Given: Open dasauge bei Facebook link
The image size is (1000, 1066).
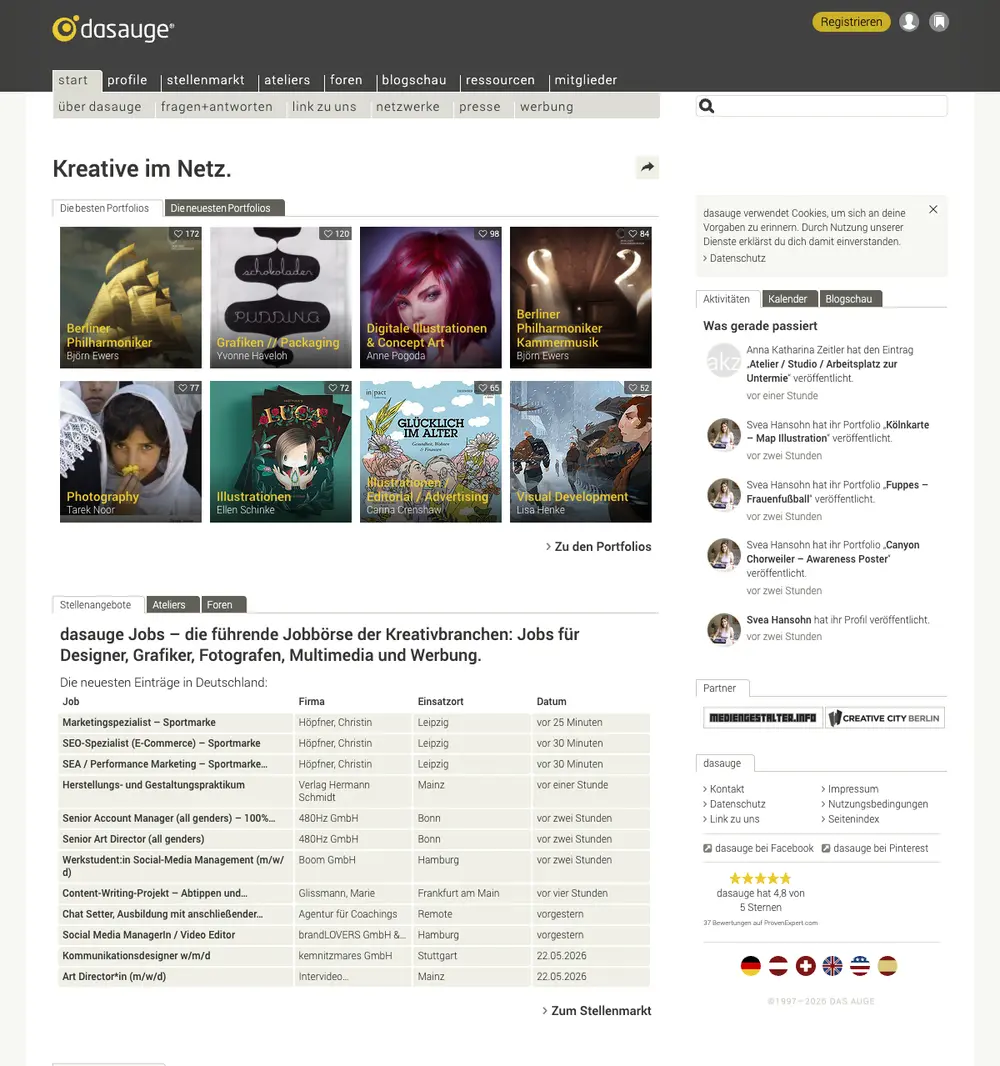Looking at the screenshot, I should click(758, 848).
